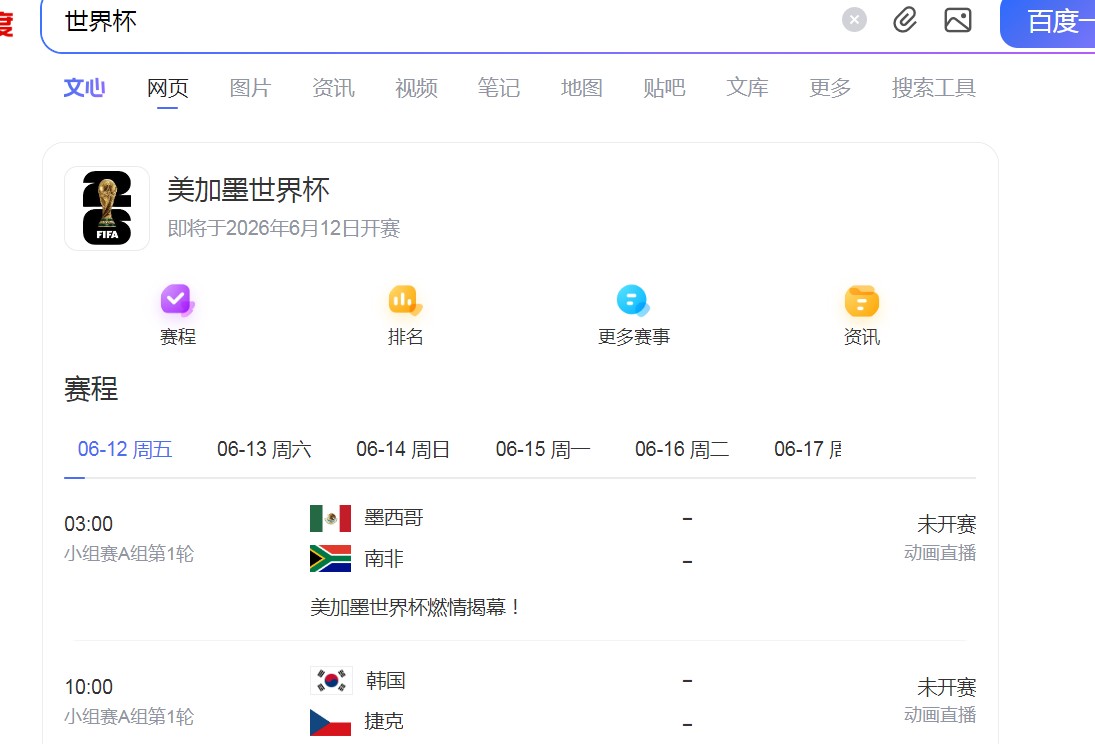
Task: Open team 捷克
Action: [x=384, y=722]
